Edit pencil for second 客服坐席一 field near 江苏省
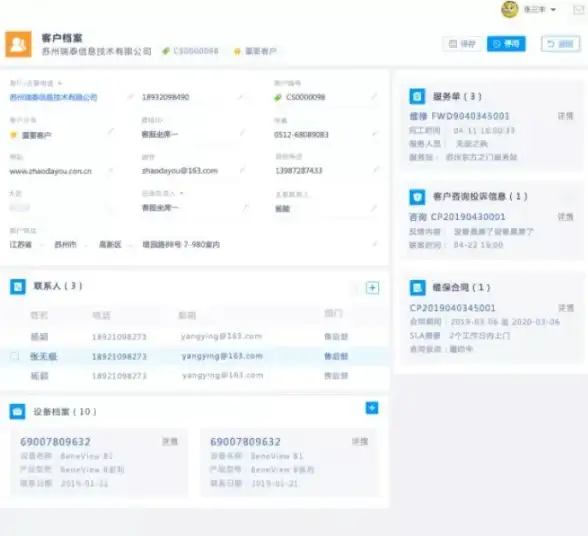This screenshot has height=536, width=588. pos(246,207)
